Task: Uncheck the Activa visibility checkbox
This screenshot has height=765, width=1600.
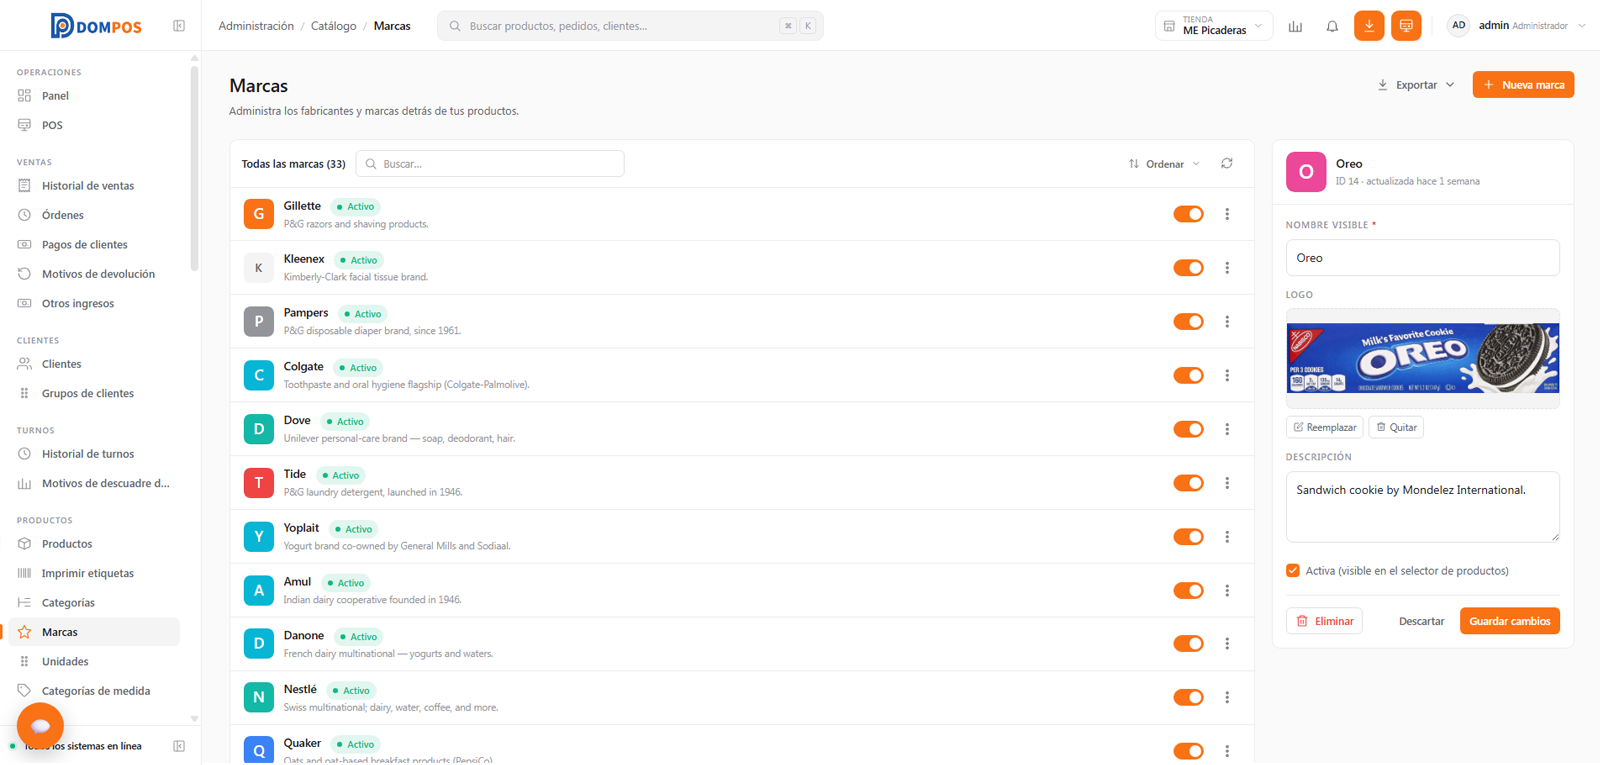Action: pos(1293,571)
